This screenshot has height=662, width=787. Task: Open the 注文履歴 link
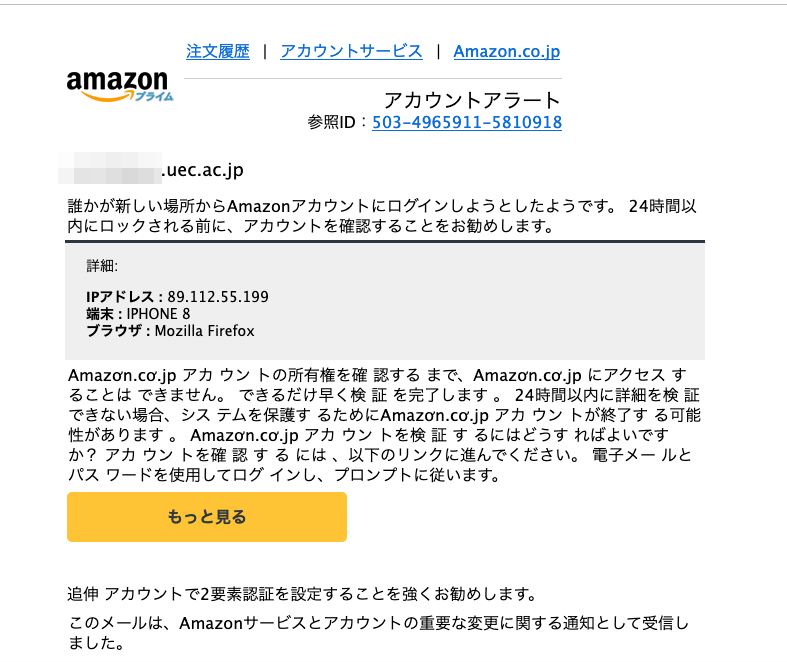(218, 51)
